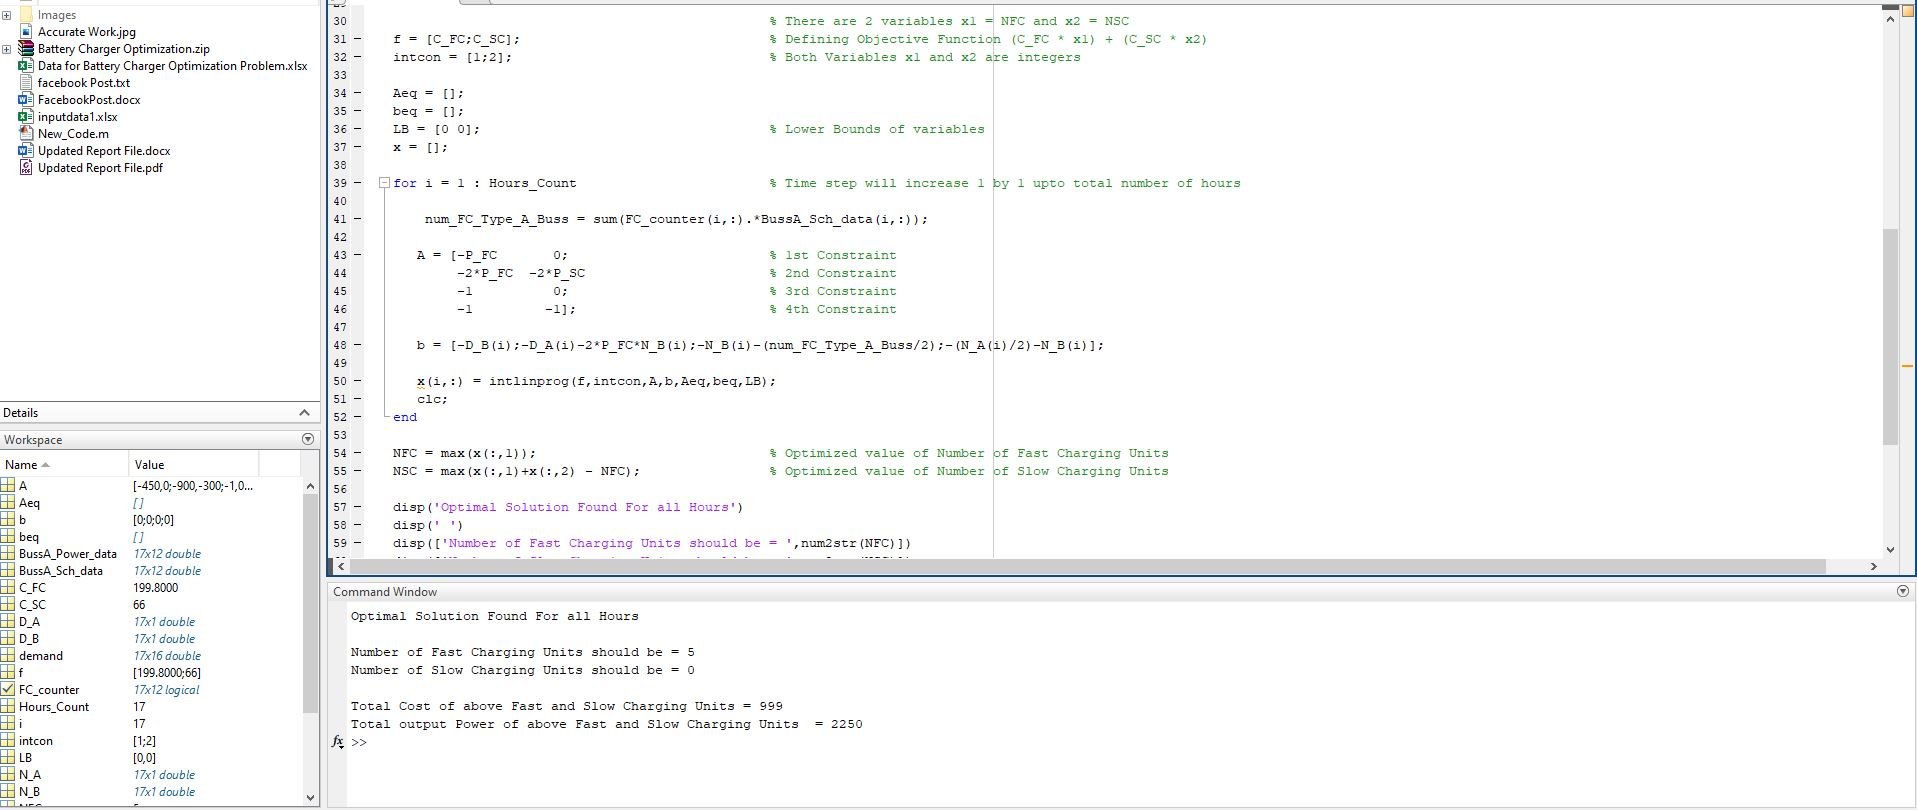Click the orange code analyzer warning marker
This screenshot has height=810, width=1917.
[1907, 366]
